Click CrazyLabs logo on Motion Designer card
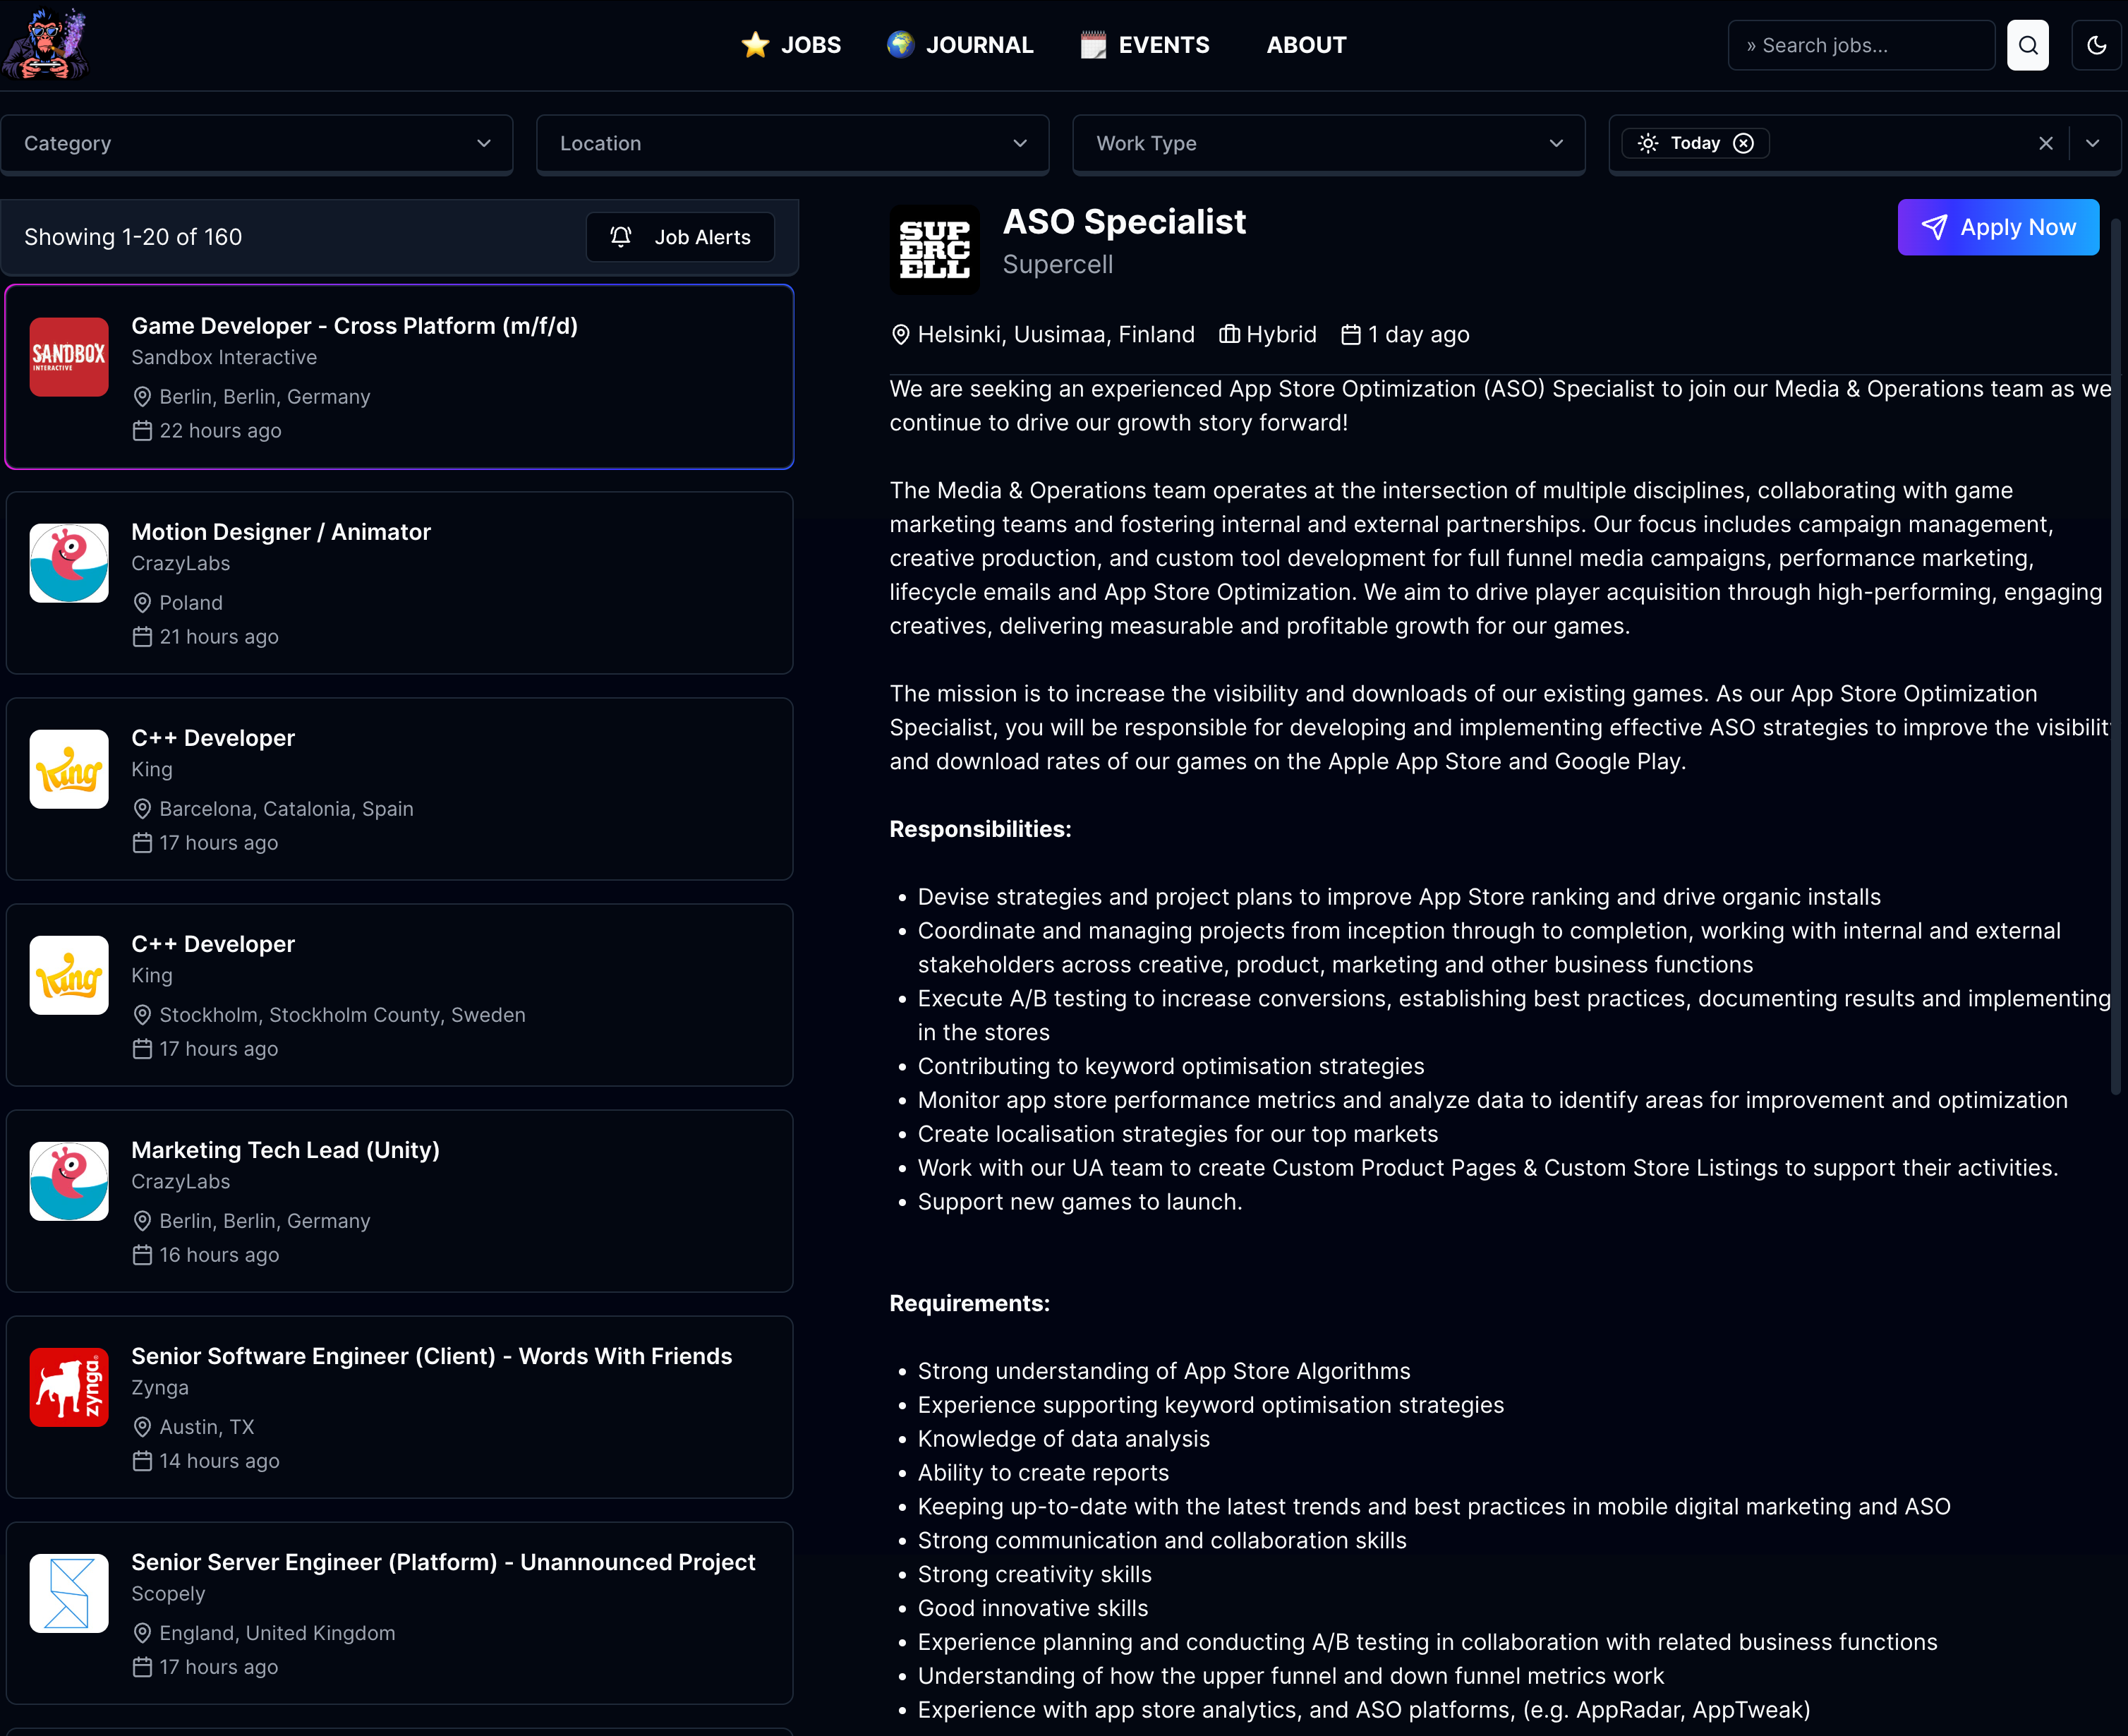2128x1736 pixels. pyautogui.click(x=69, y=563)
